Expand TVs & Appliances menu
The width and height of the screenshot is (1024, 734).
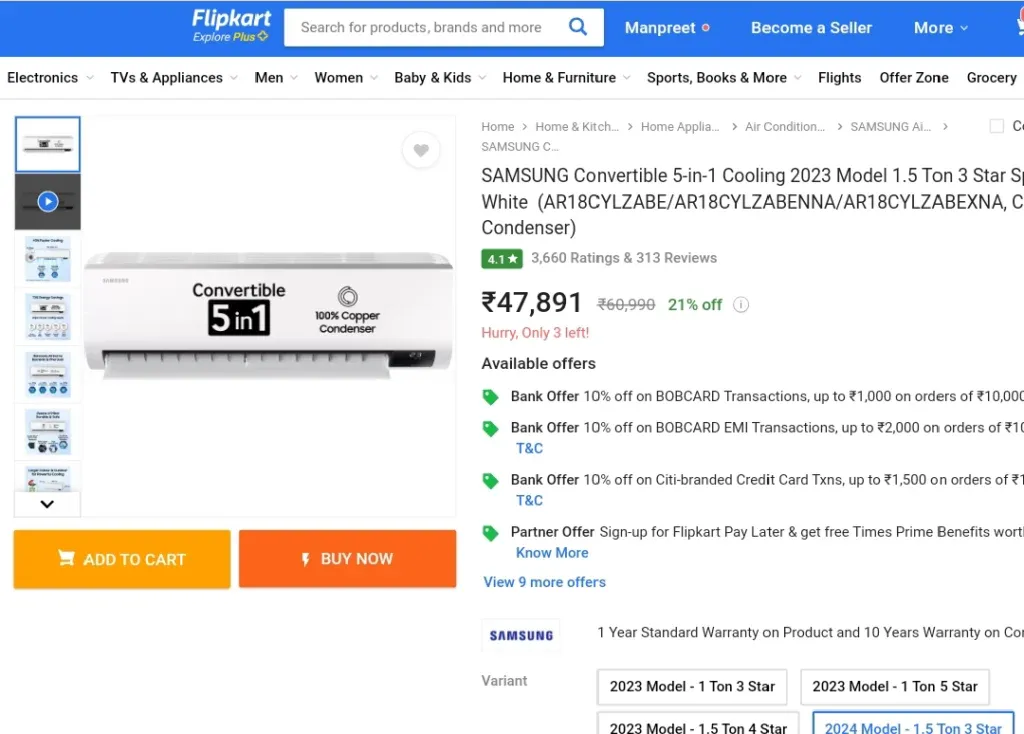pyautogui.click(x=174, y=78)
